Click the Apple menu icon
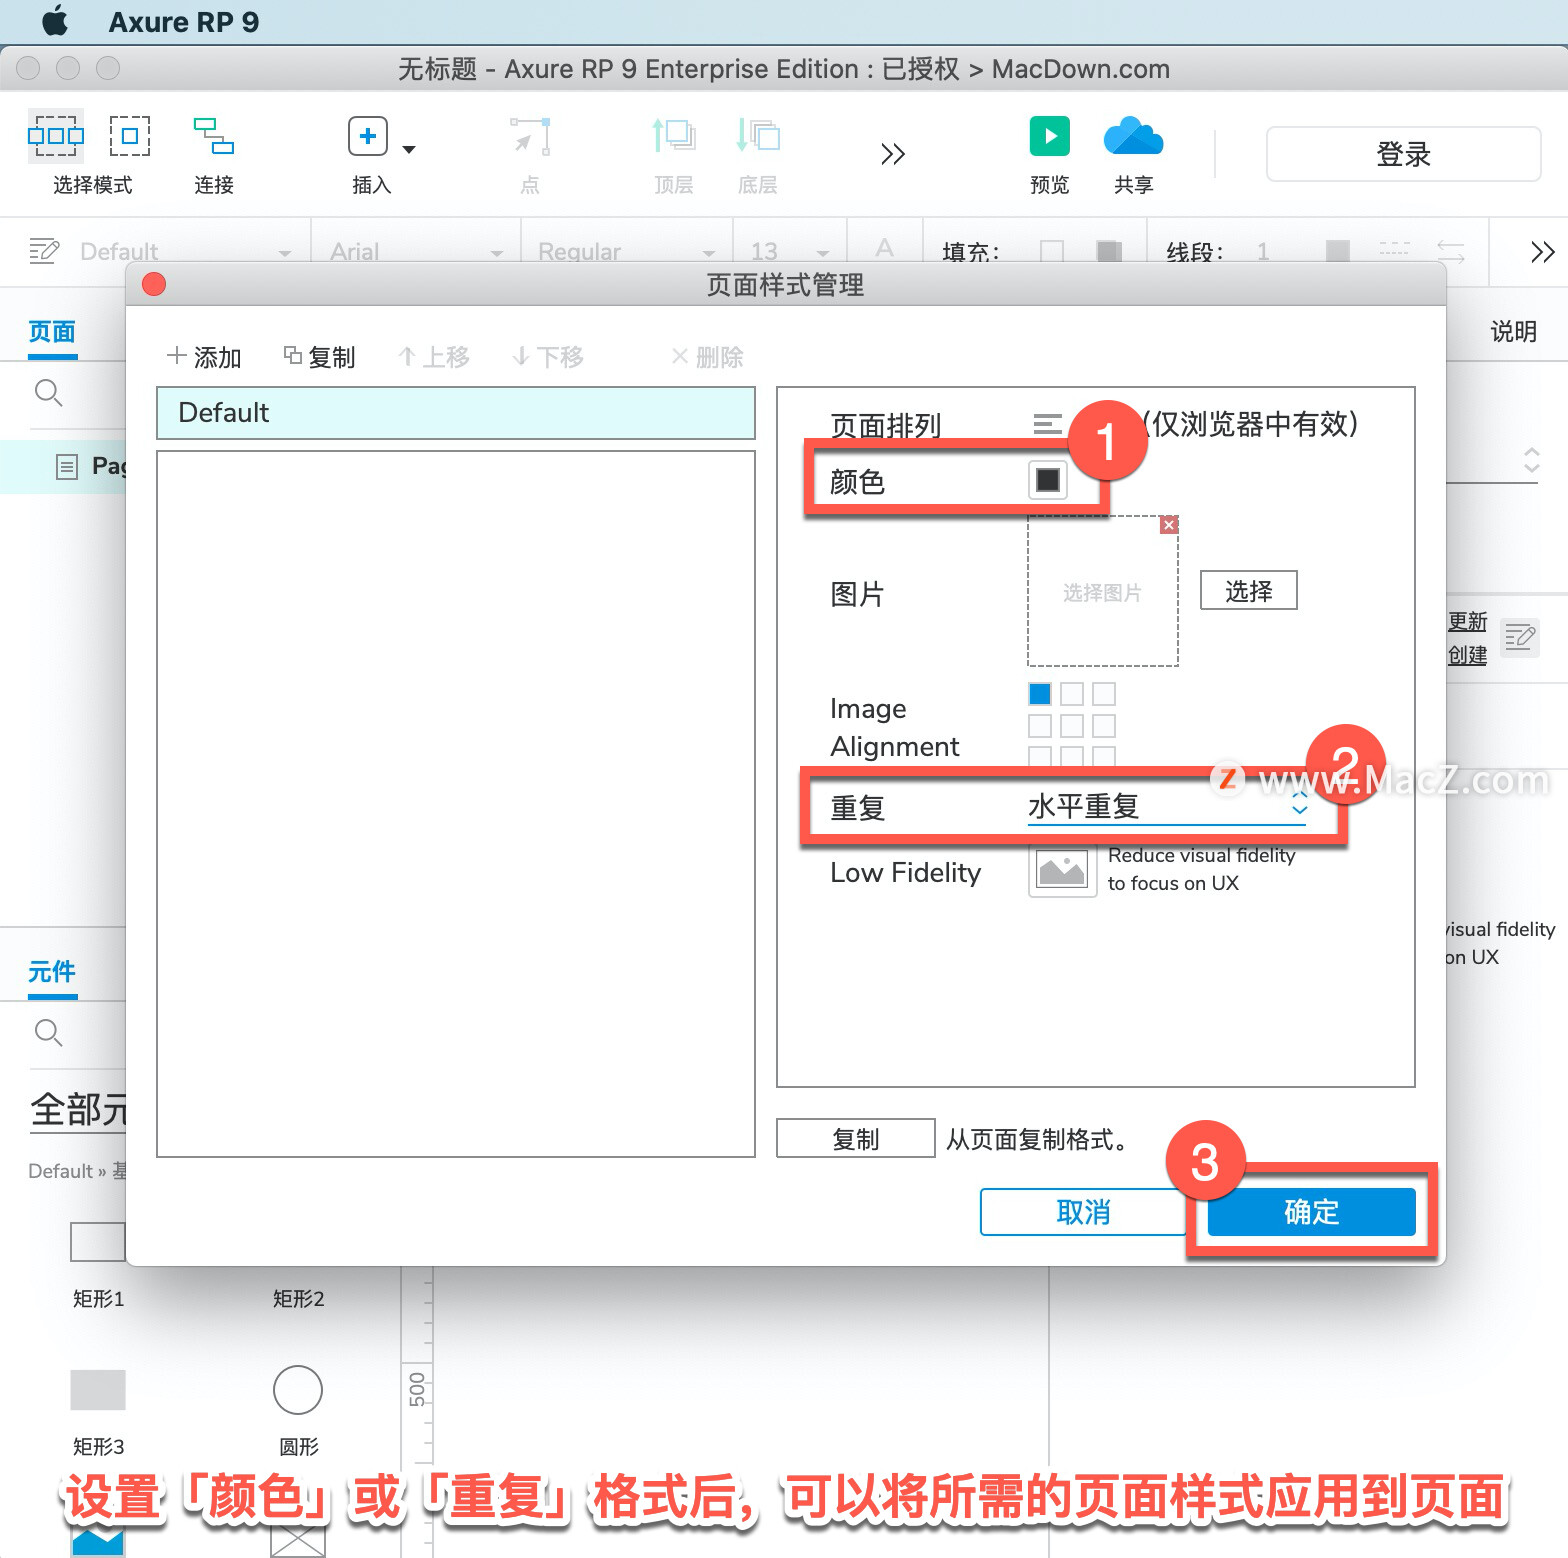The height and width of the screenshot is (1558, 1568). pyautogui.click(x=55, y=21)
